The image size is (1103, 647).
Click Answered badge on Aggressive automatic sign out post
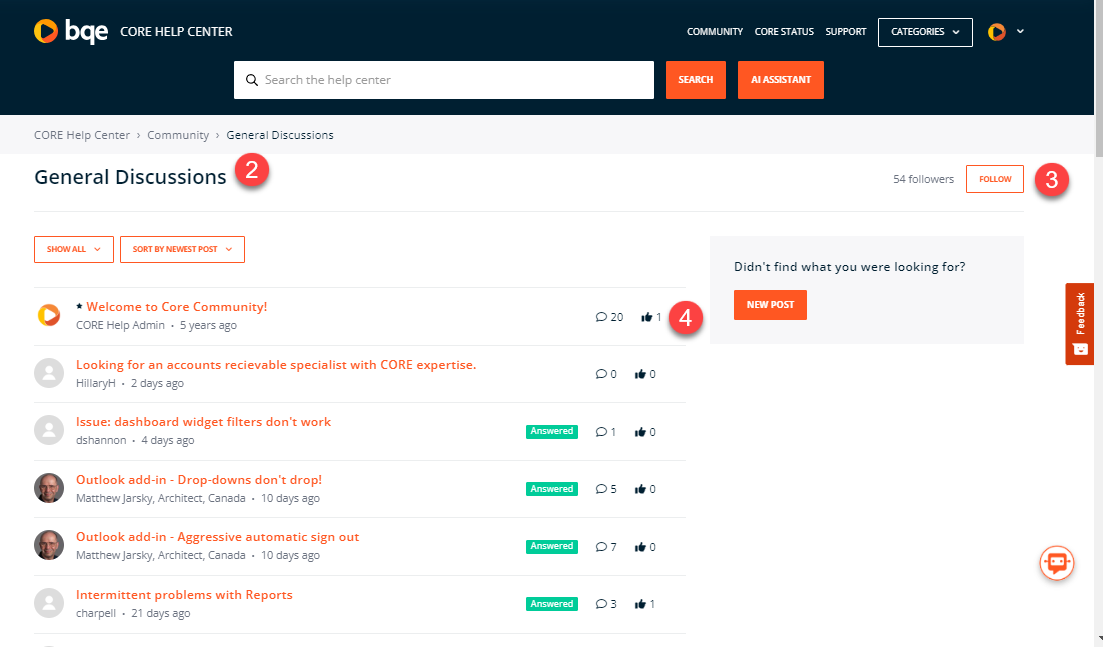[552, 546]
